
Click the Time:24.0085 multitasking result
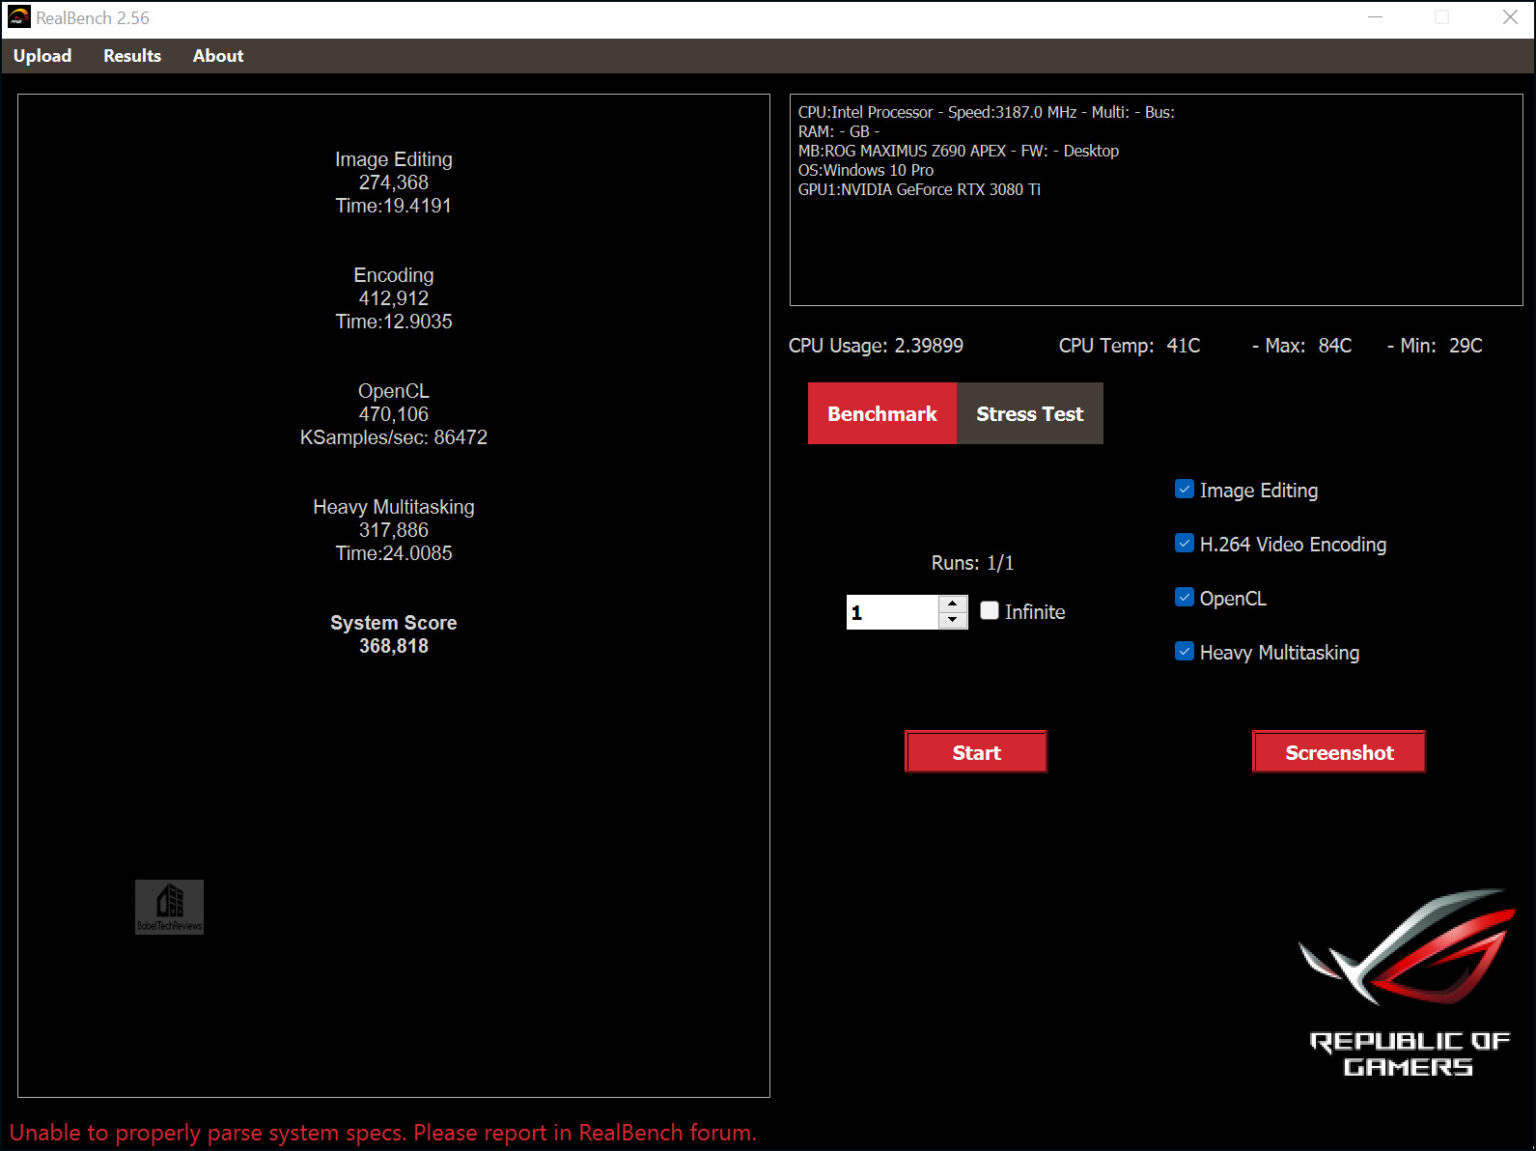click(394, 553)
